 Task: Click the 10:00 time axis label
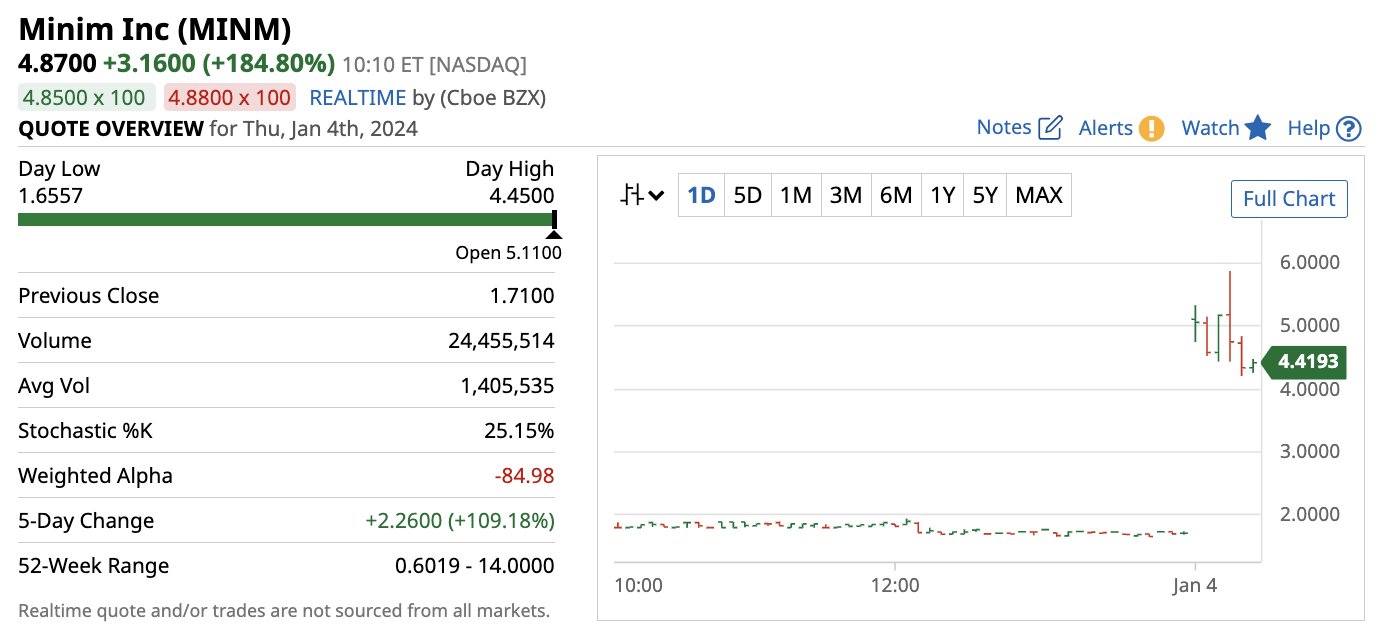[638, 586]
